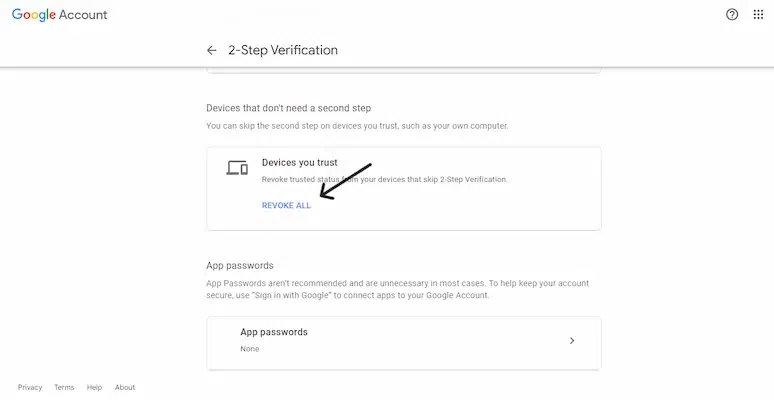Viewport: 774px width, 400px height.
Task: Expand App passwords using the chevron arrow
Action: click(572, 341)
